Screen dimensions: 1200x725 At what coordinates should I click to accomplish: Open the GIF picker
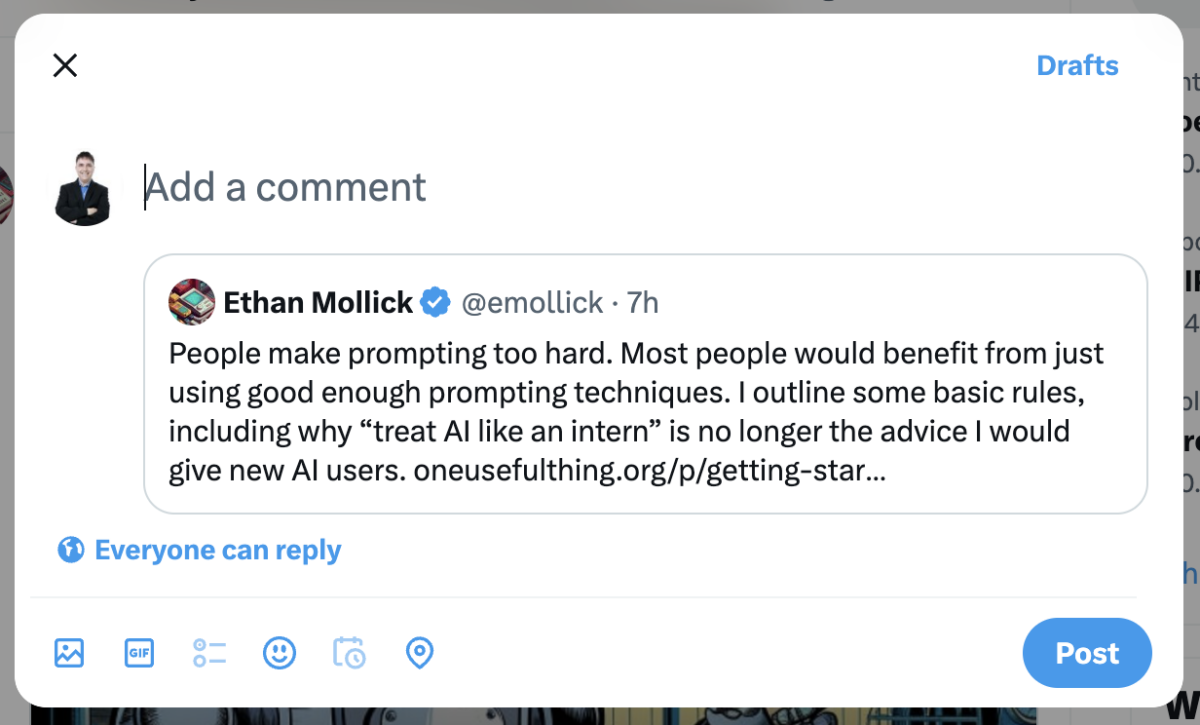tap(139, 653)
